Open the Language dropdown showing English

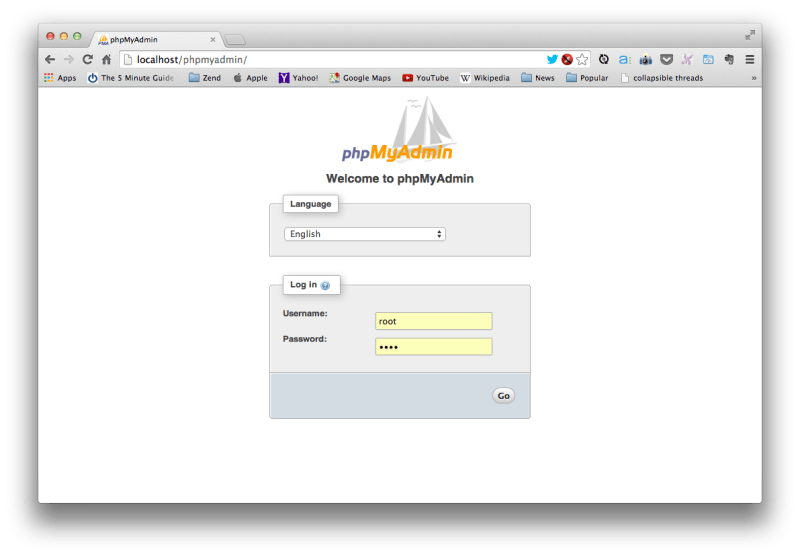(x=365, y=234)
